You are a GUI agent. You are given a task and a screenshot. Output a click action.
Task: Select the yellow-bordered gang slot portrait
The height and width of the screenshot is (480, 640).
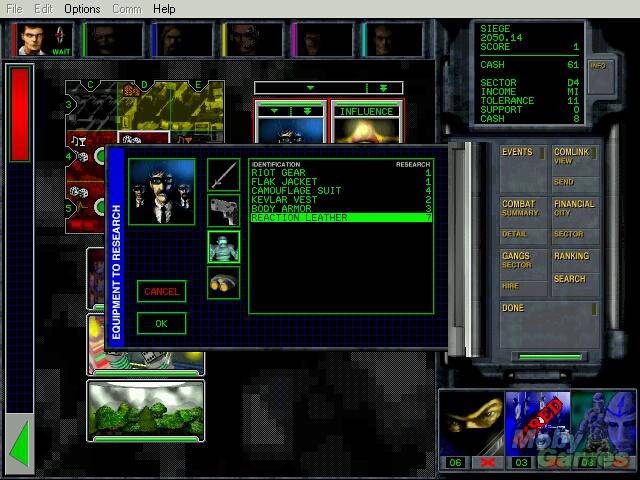(253, 40)
